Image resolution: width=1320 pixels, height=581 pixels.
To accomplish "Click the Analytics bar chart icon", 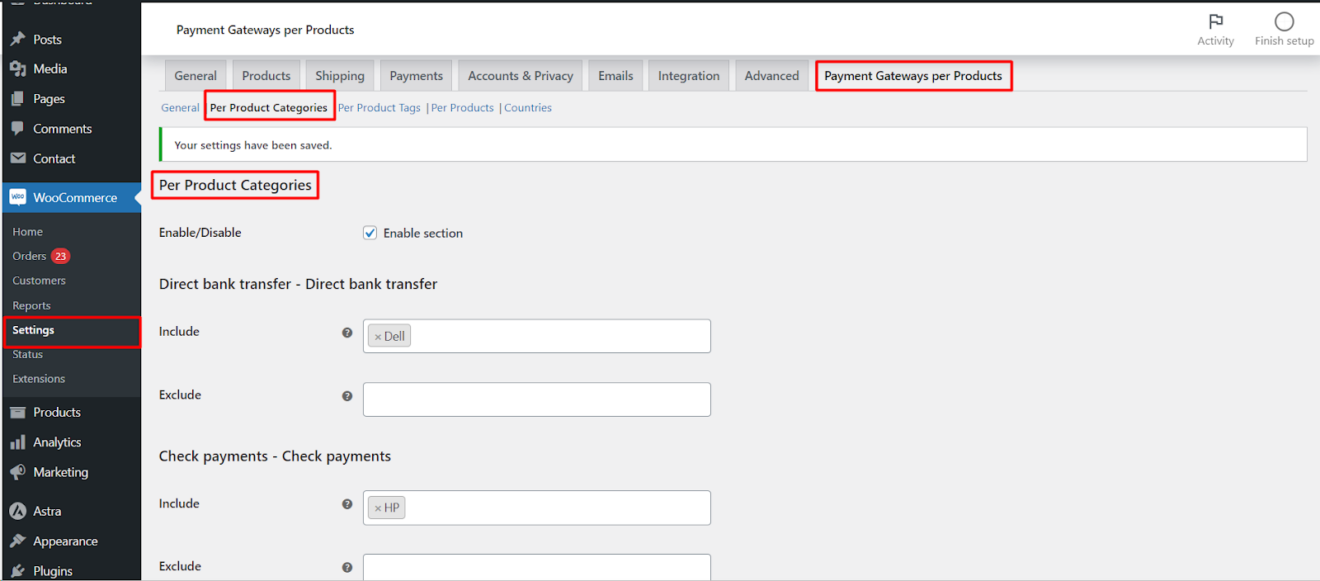I will pos(17,442).
